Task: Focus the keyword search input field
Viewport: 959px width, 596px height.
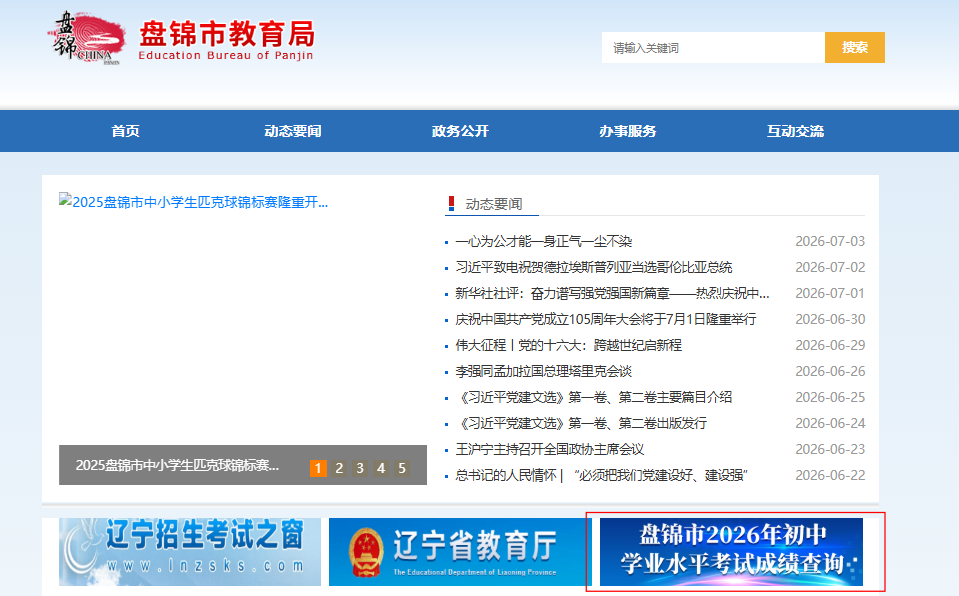Action: coord(713,48)
